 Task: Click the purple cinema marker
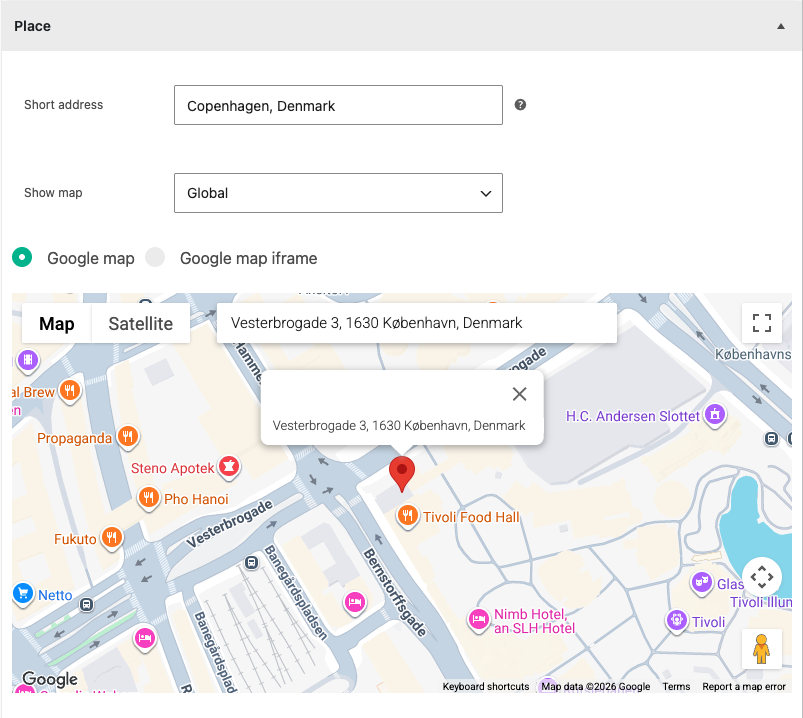pyautogui.click(x=28, y=360)
